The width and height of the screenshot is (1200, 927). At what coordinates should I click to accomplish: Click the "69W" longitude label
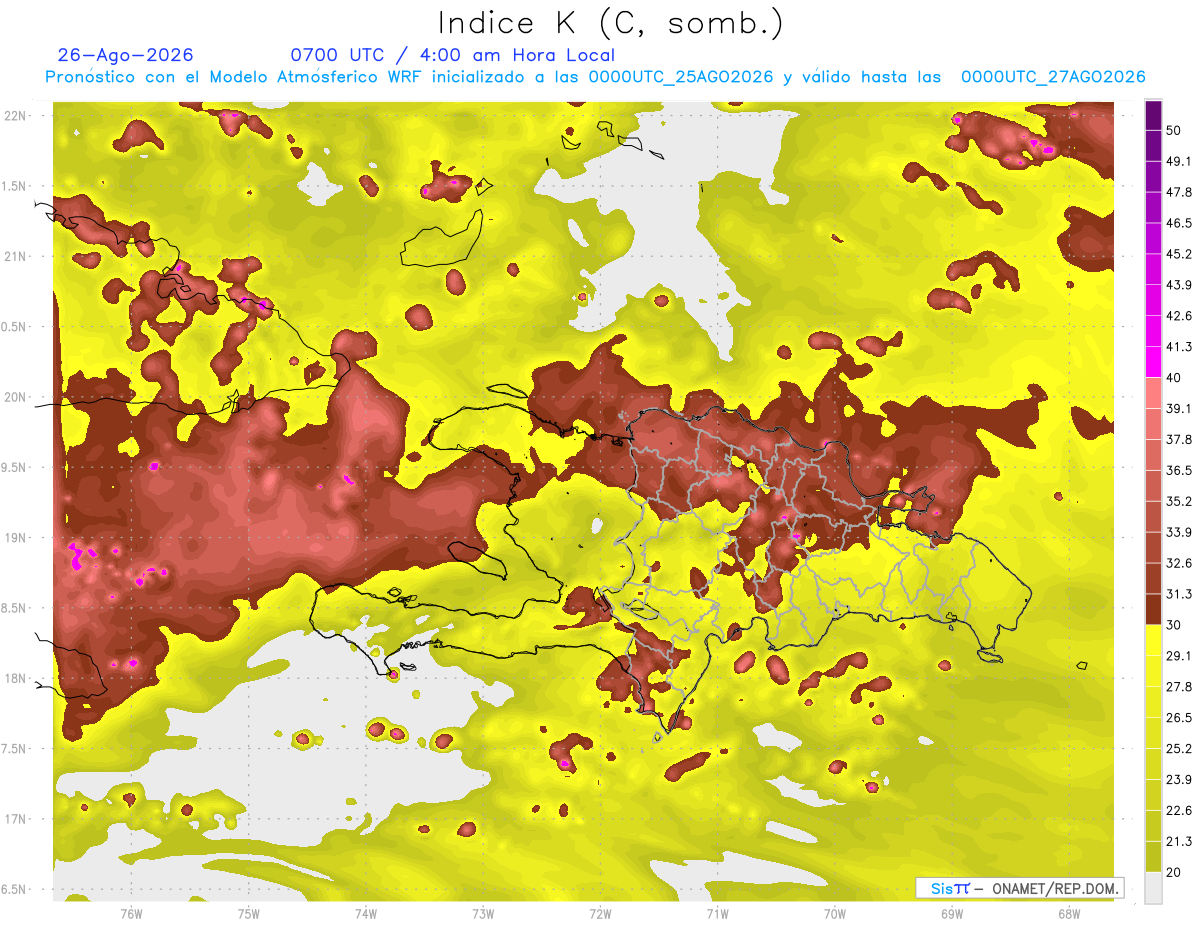click(951, 913)
